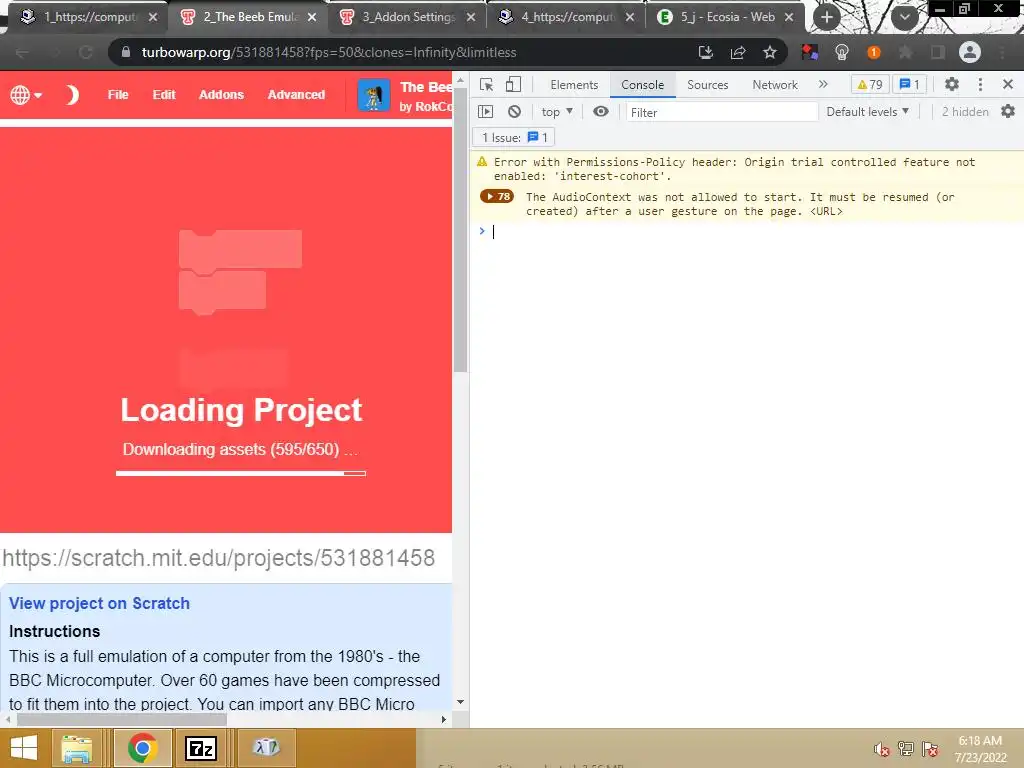1024x768 pixels.
Task: Reload the page
Action: click(86, 52)
